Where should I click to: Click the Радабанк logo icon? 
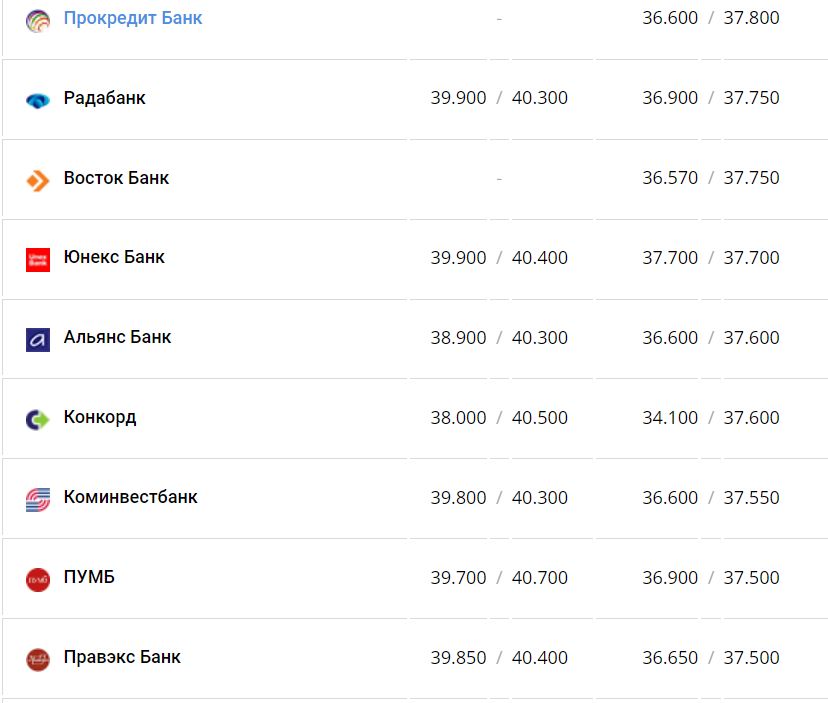tap(38, 100)
